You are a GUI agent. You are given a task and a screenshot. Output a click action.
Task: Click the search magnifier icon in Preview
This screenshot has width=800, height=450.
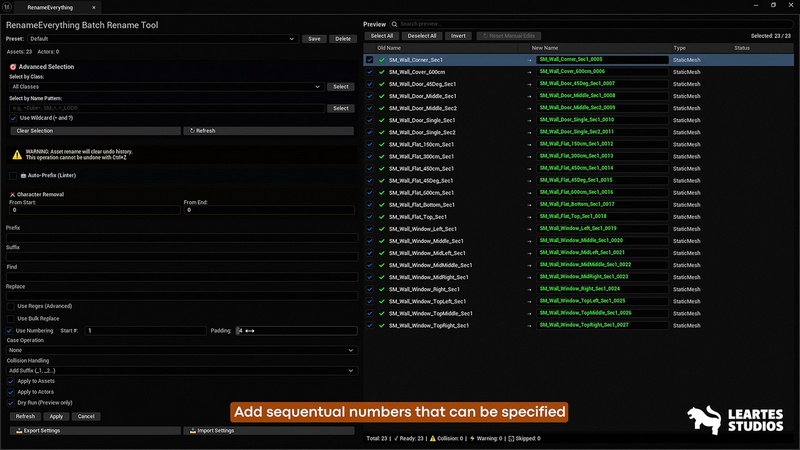pos(395,24)
